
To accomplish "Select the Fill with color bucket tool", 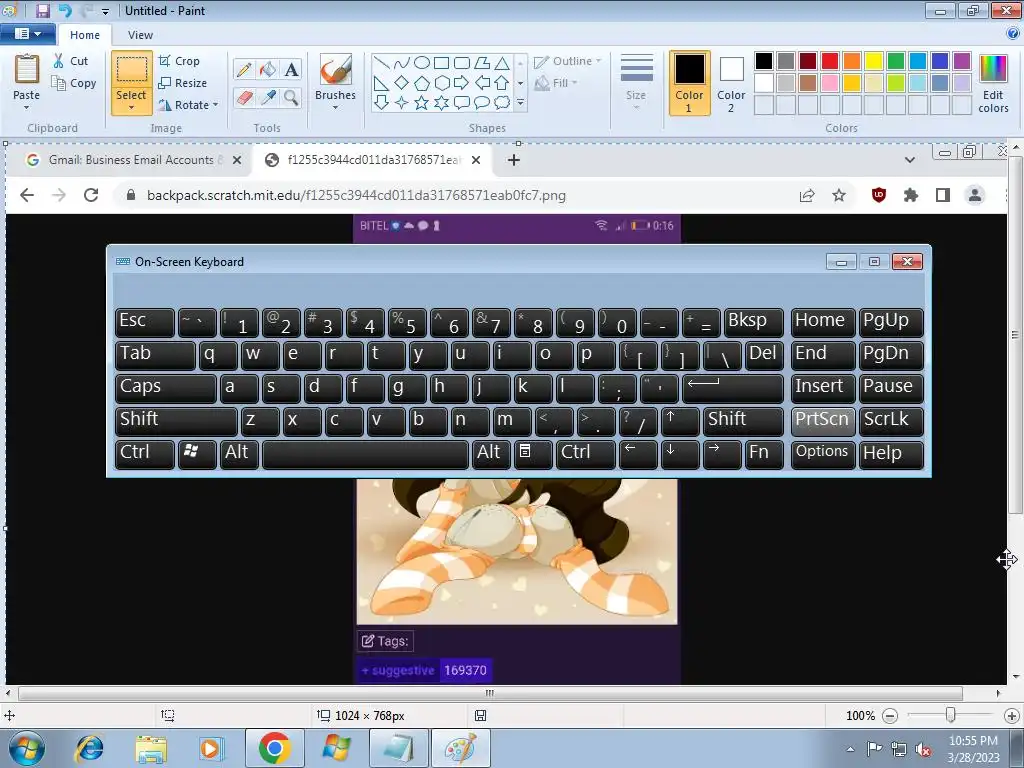I will coord(268,69).
